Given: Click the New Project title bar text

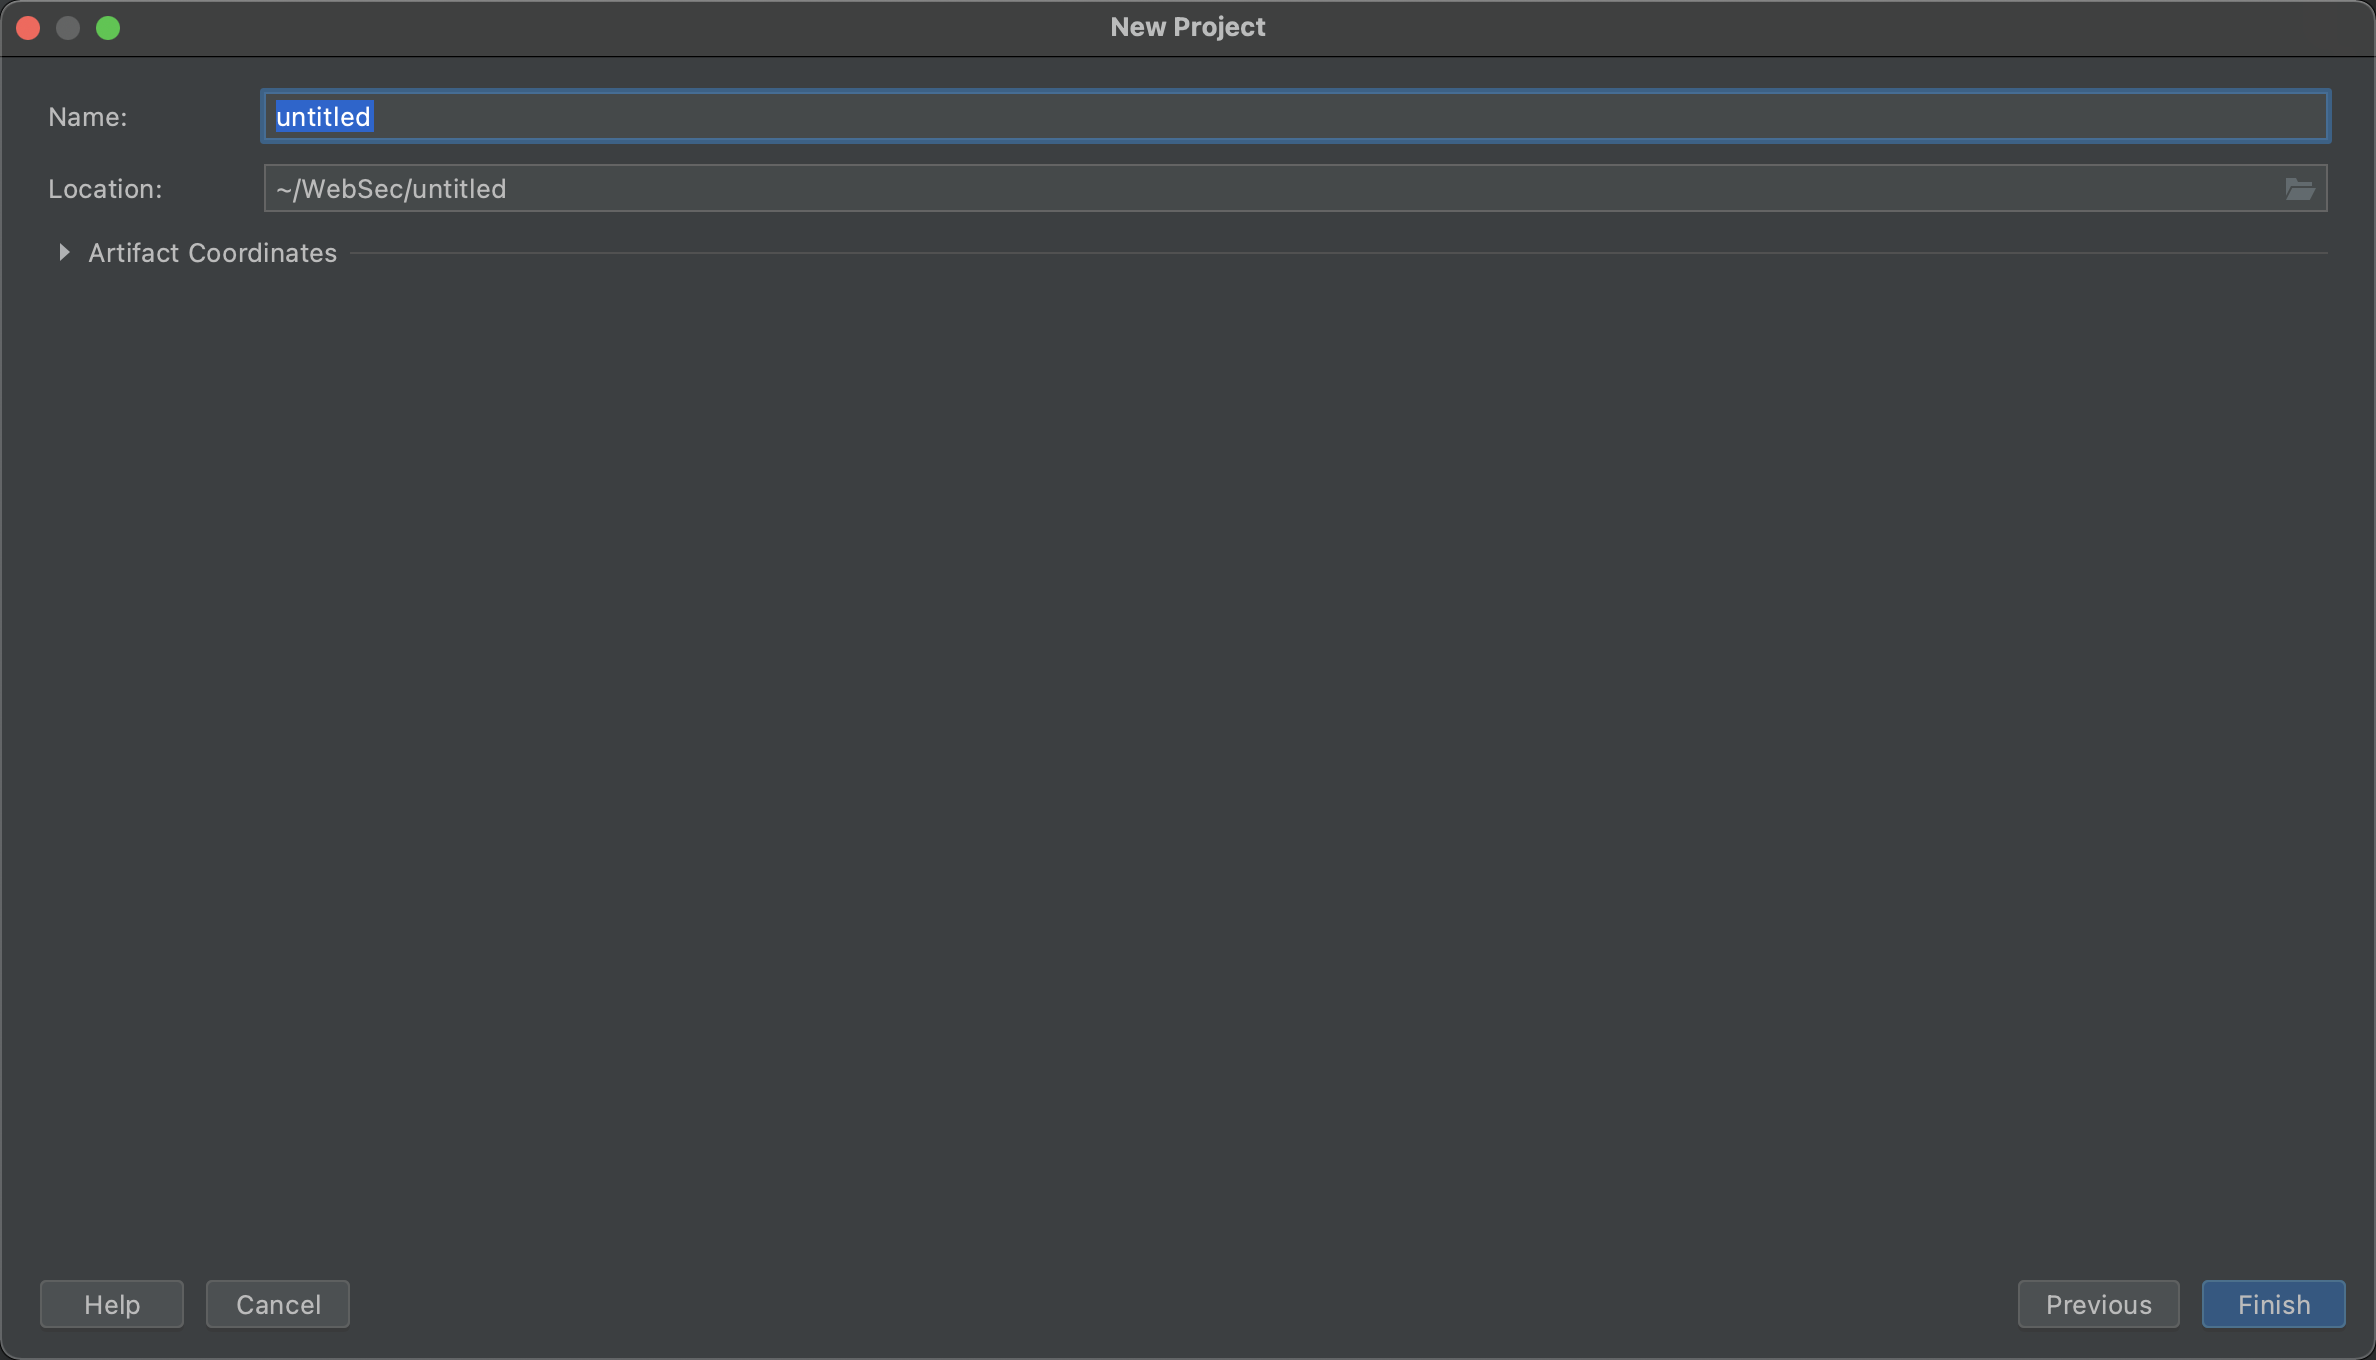Looking at the screenshot, I should (1187, 27).
